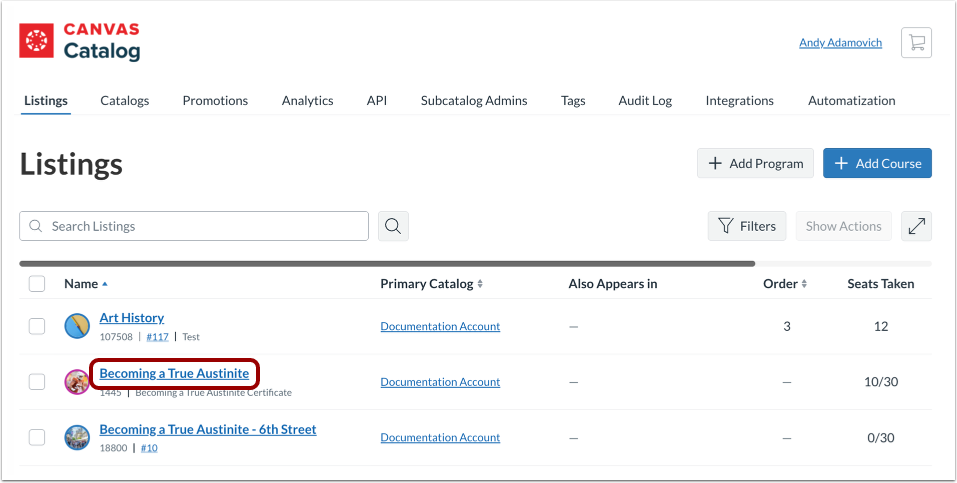
Task: Open the Automatization tab
Action: click(852, 101)
